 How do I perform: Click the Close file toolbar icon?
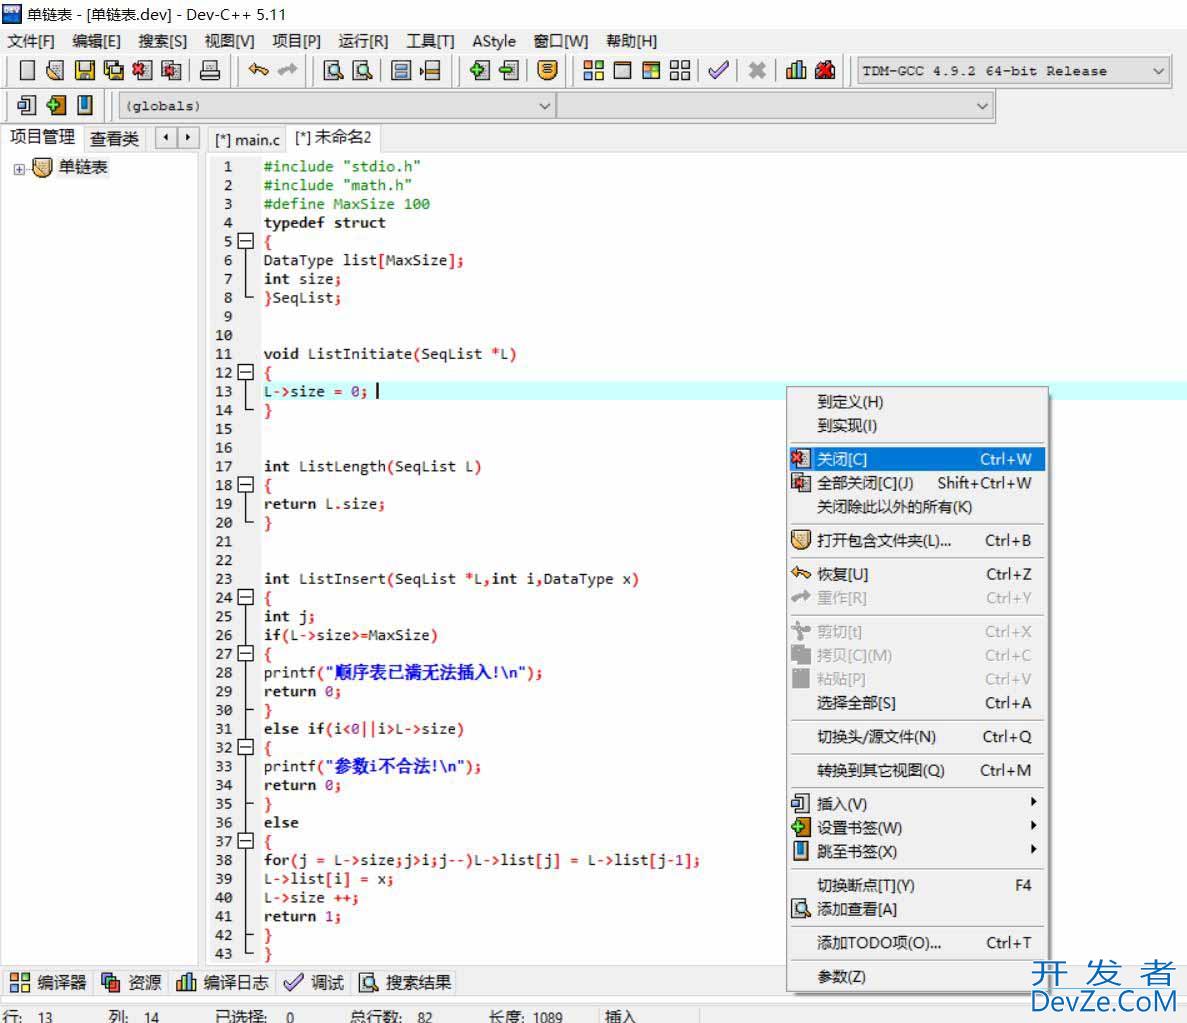[x=142, y=70]
